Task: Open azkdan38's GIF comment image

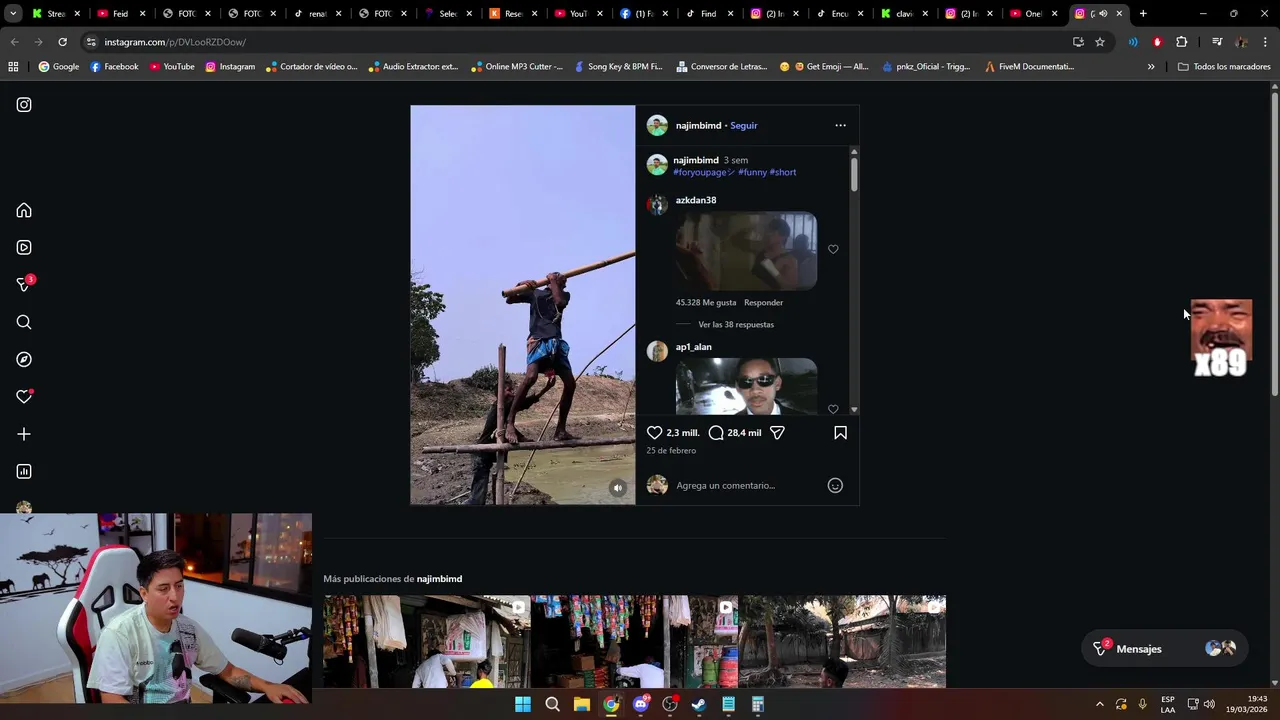Action: coord(746,251)
